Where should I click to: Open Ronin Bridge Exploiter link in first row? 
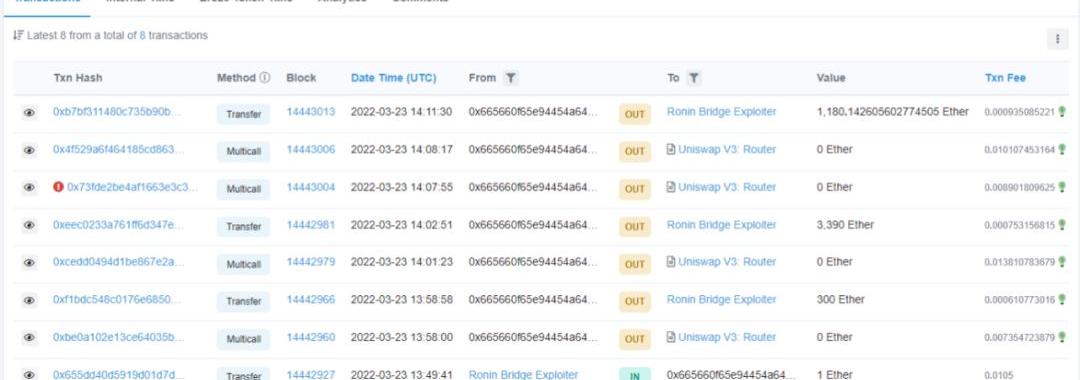coord(721,112)
